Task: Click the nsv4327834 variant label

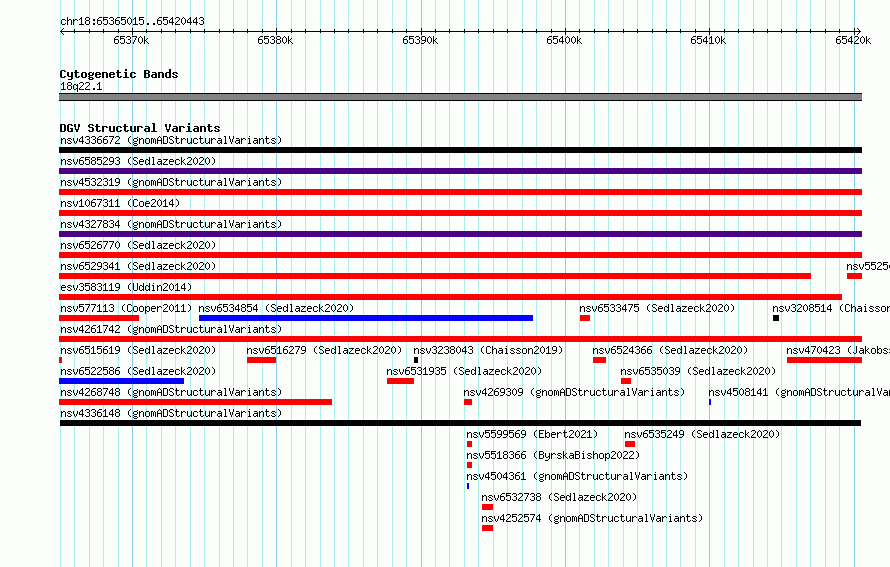Action: tap(171, 224)
